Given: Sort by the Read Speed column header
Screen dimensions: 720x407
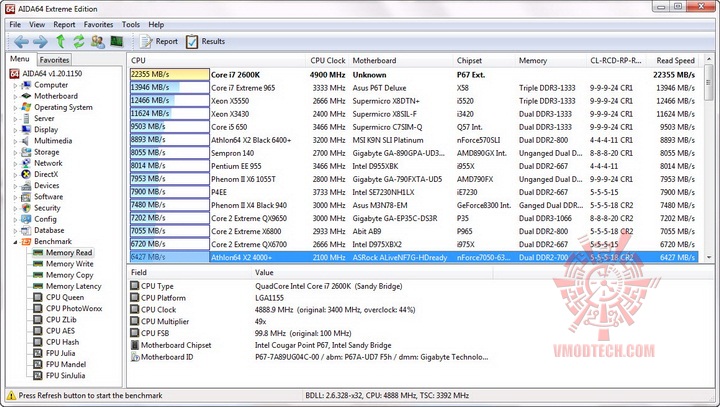Looking at the screenshot, I should (673, 61).
